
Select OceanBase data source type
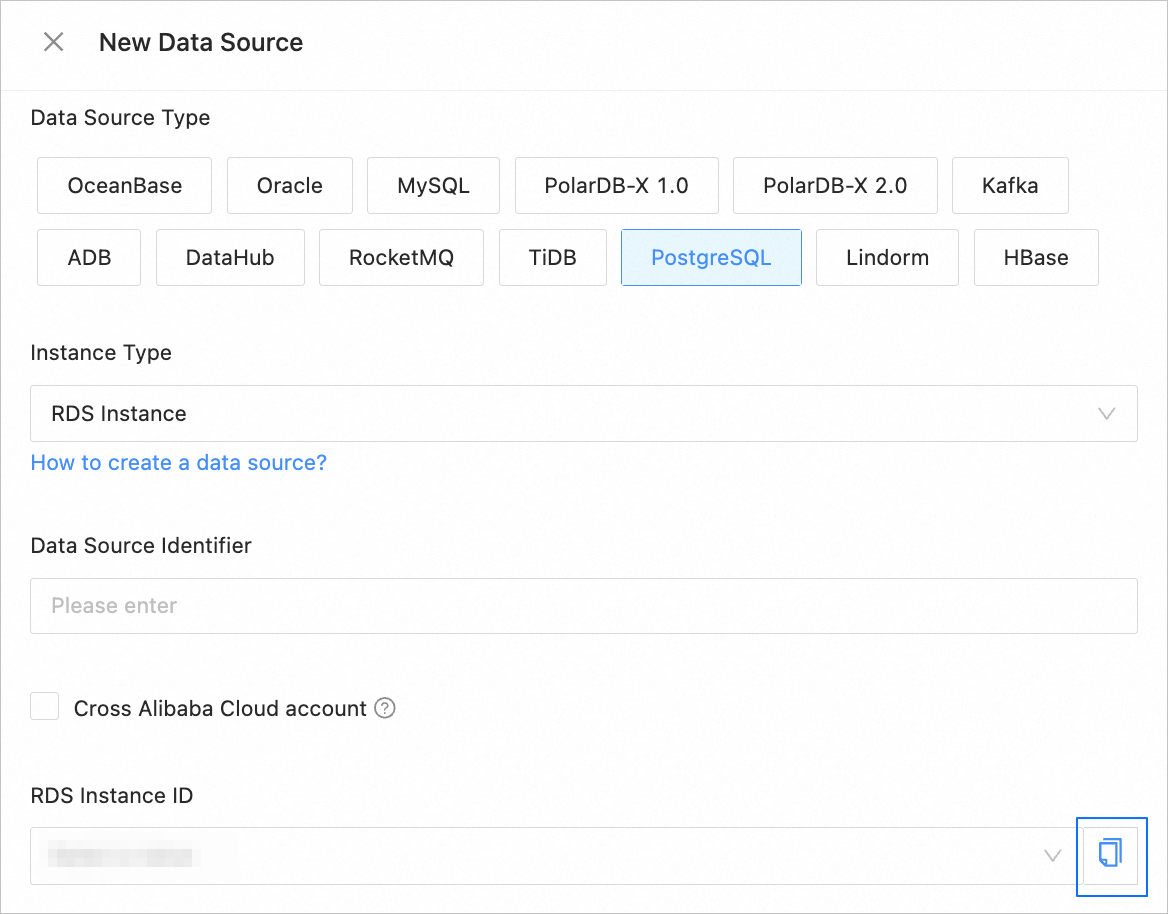[124, 185]
